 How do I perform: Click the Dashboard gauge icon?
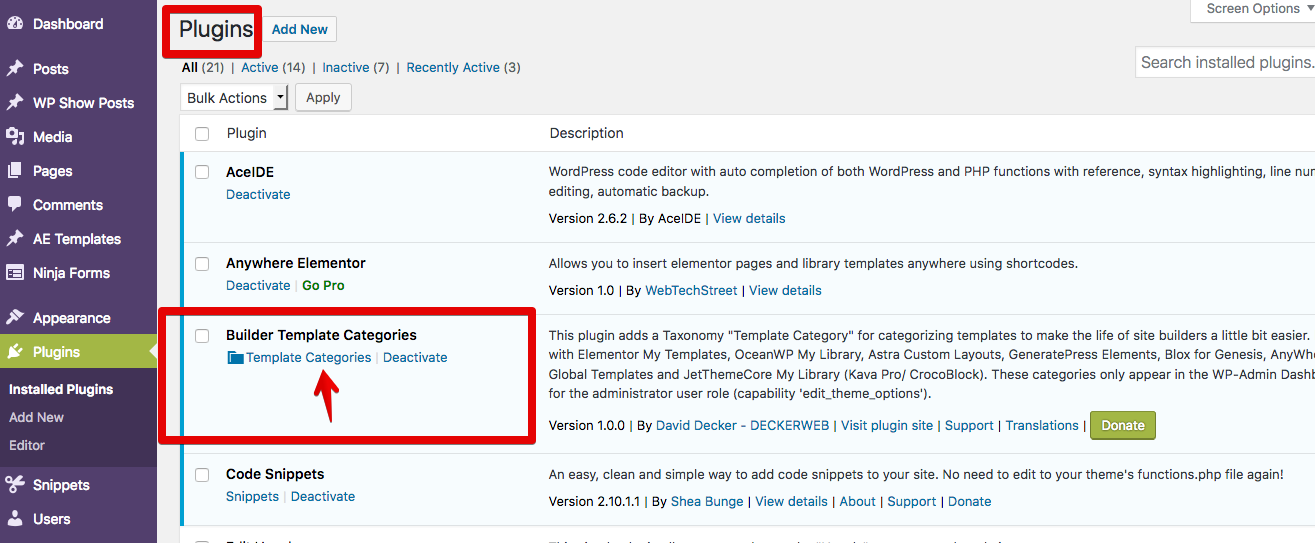(x=15, y=23)
